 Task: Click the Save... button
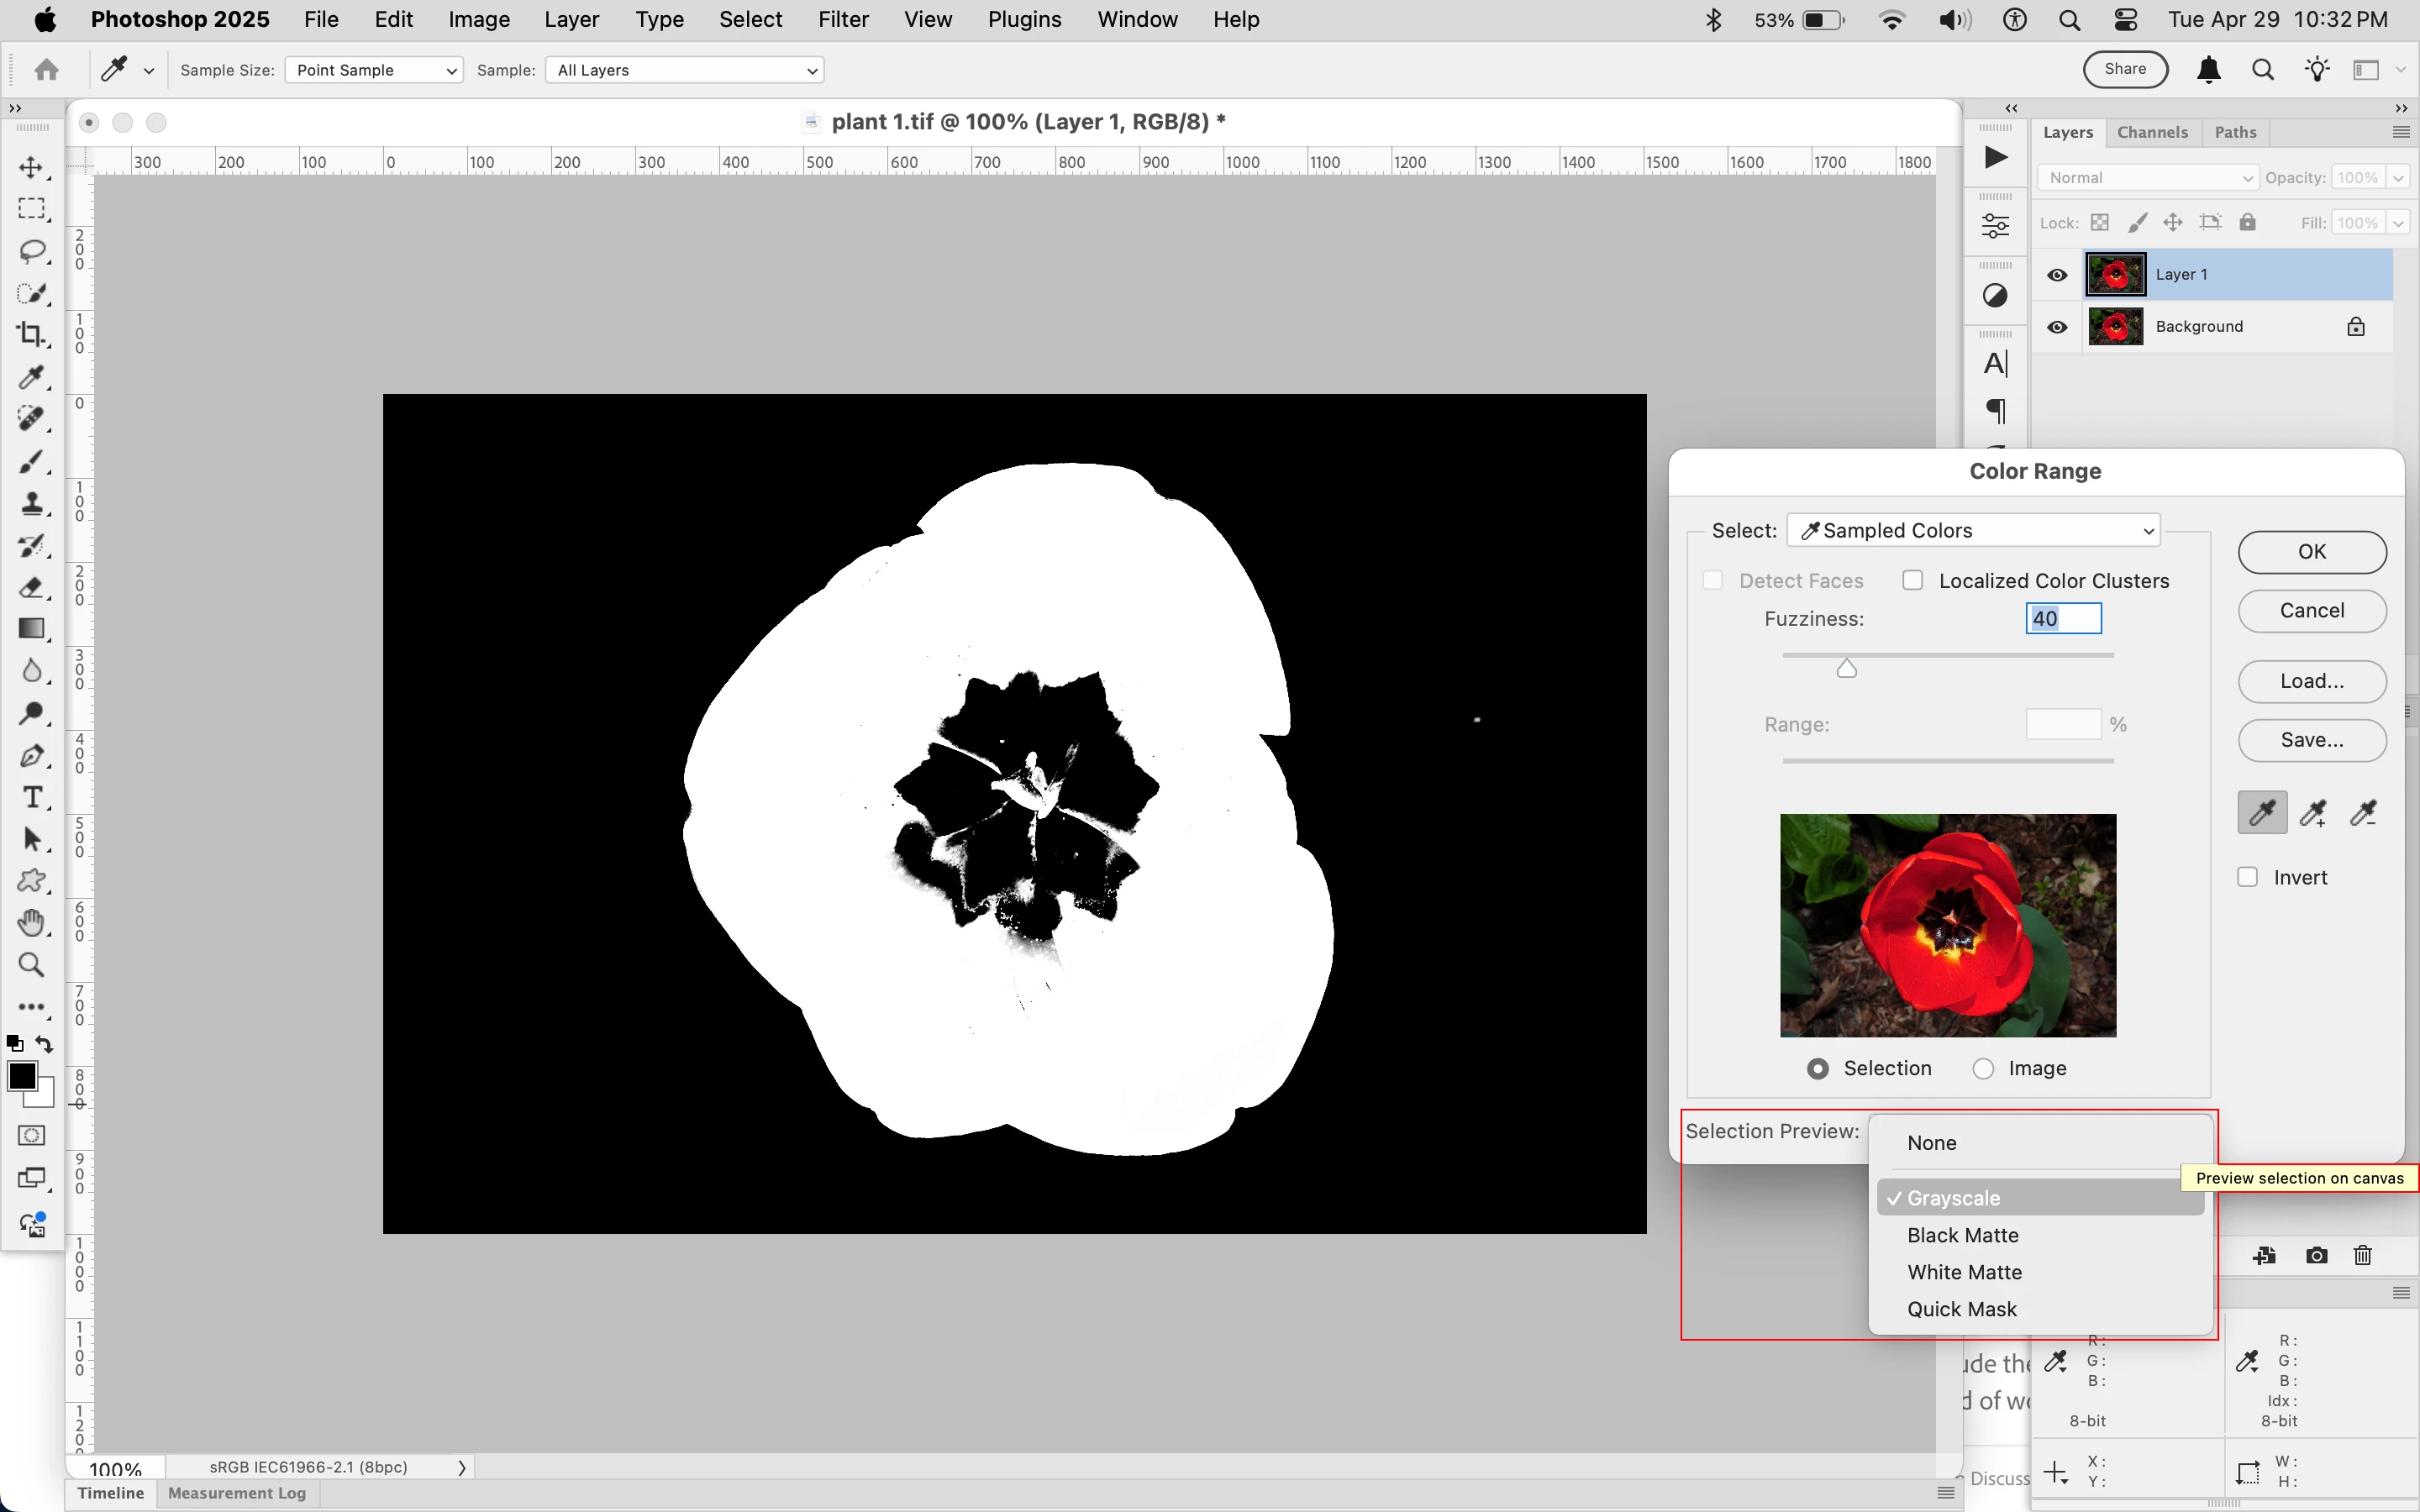pos(2312,740)
